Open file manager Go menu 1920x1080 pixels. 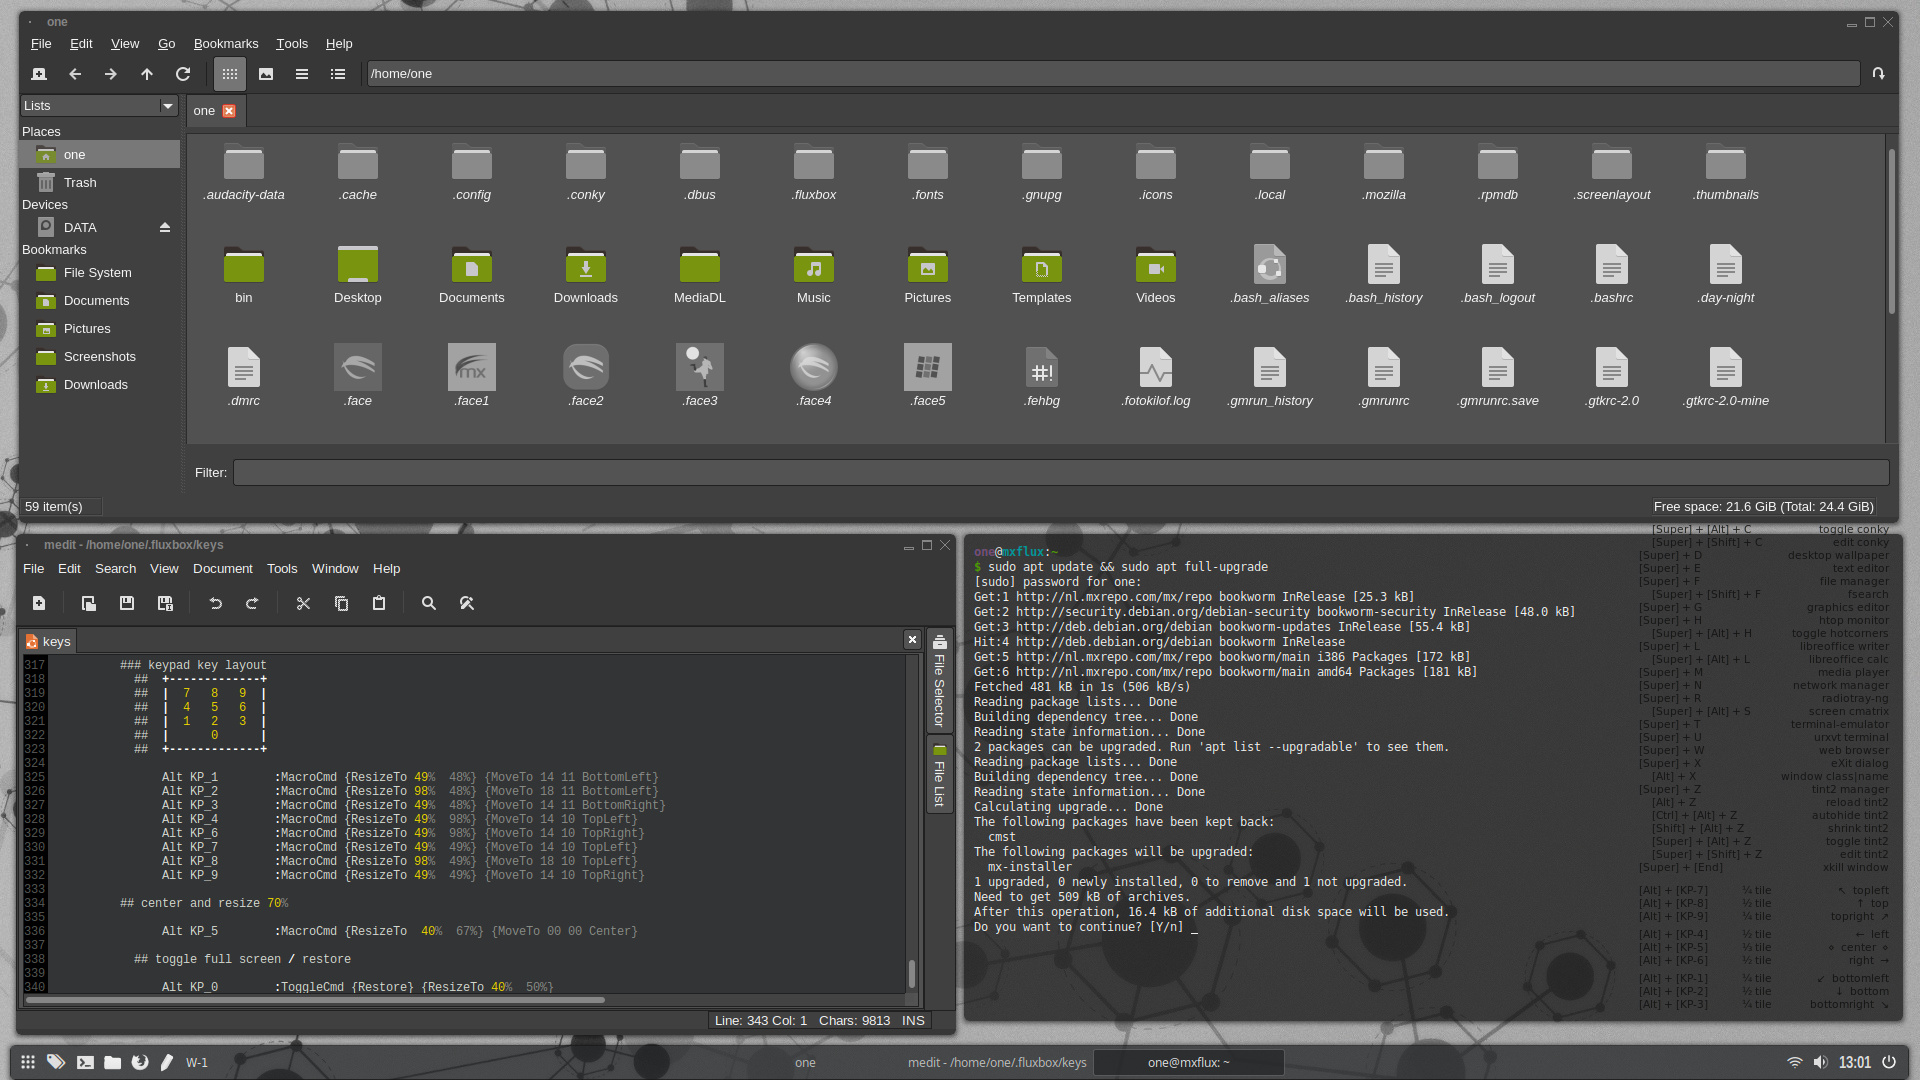pos(167,44)
